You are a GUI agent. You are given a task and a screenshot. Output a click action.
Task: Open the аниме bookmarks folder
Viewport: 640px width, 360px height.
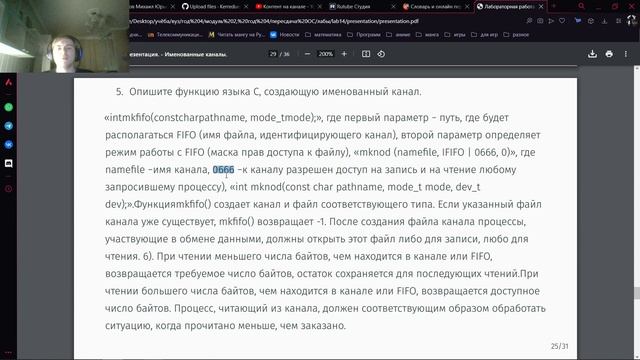398,35
